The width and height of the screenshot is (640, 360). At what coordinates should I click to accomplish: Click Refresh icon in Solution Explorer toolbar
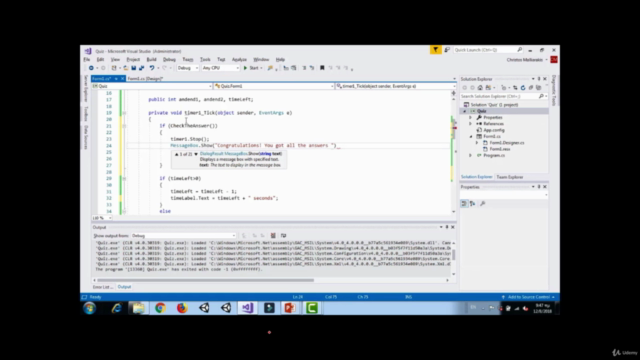pyautogui.click(x=523, y=88)
